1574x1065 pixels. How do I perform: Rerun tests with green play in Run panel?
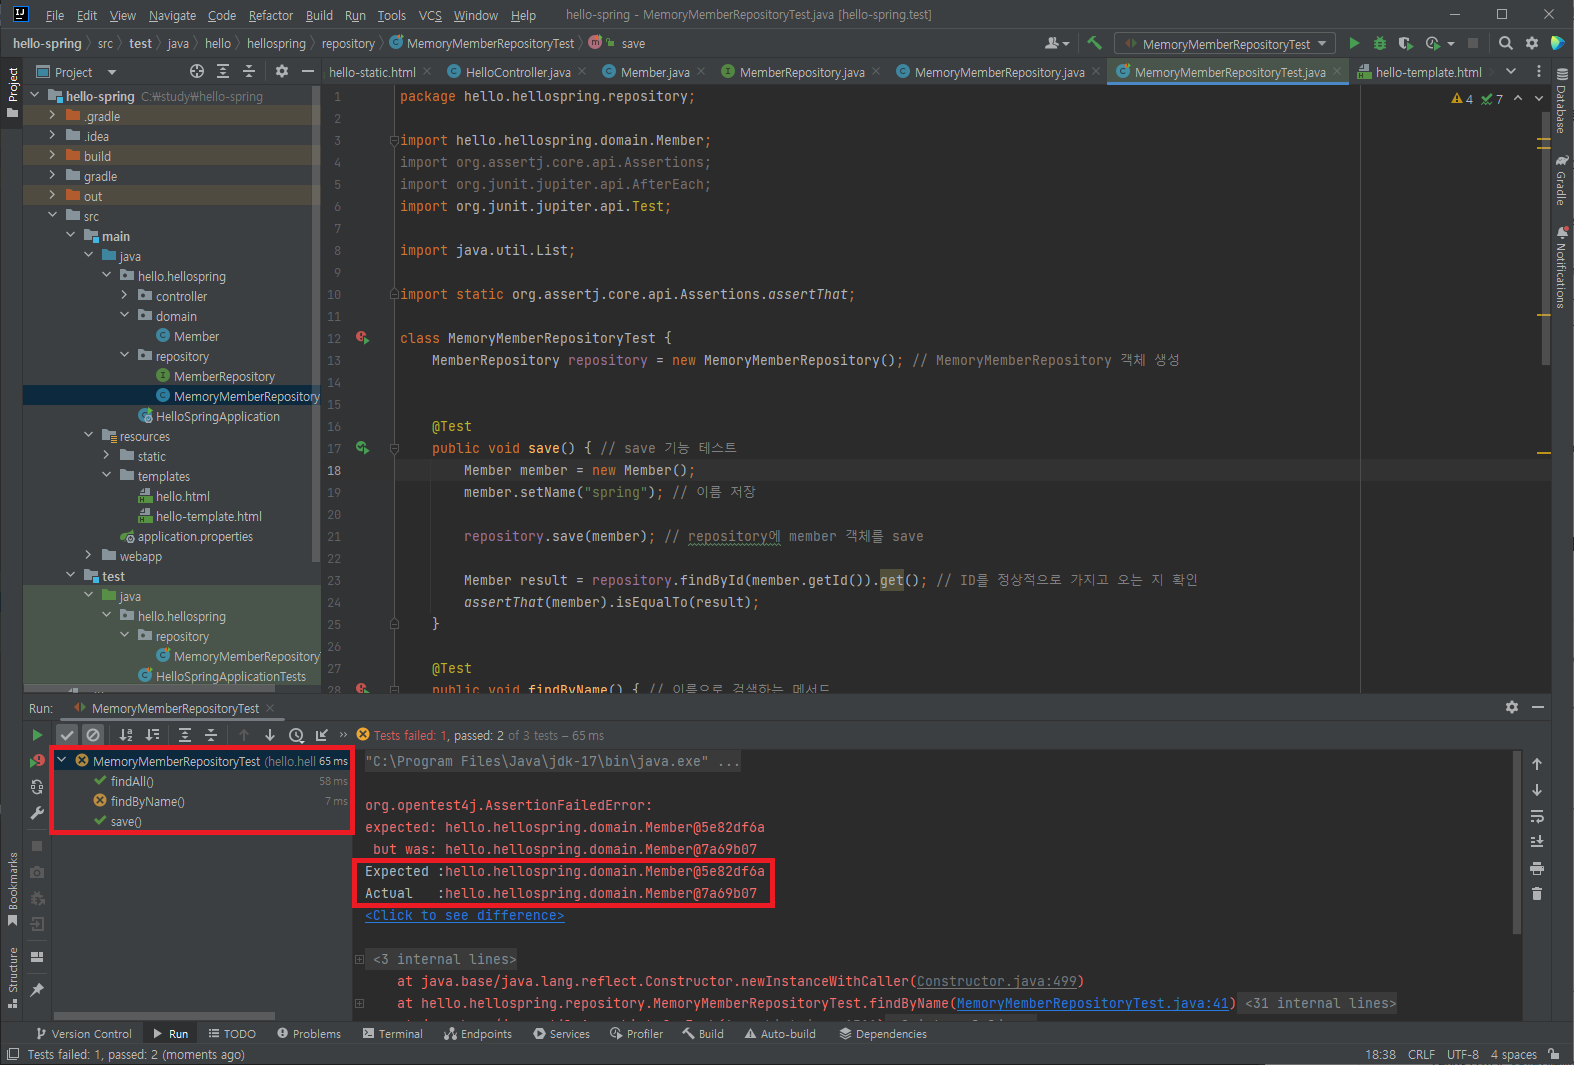tap(37, 735)
